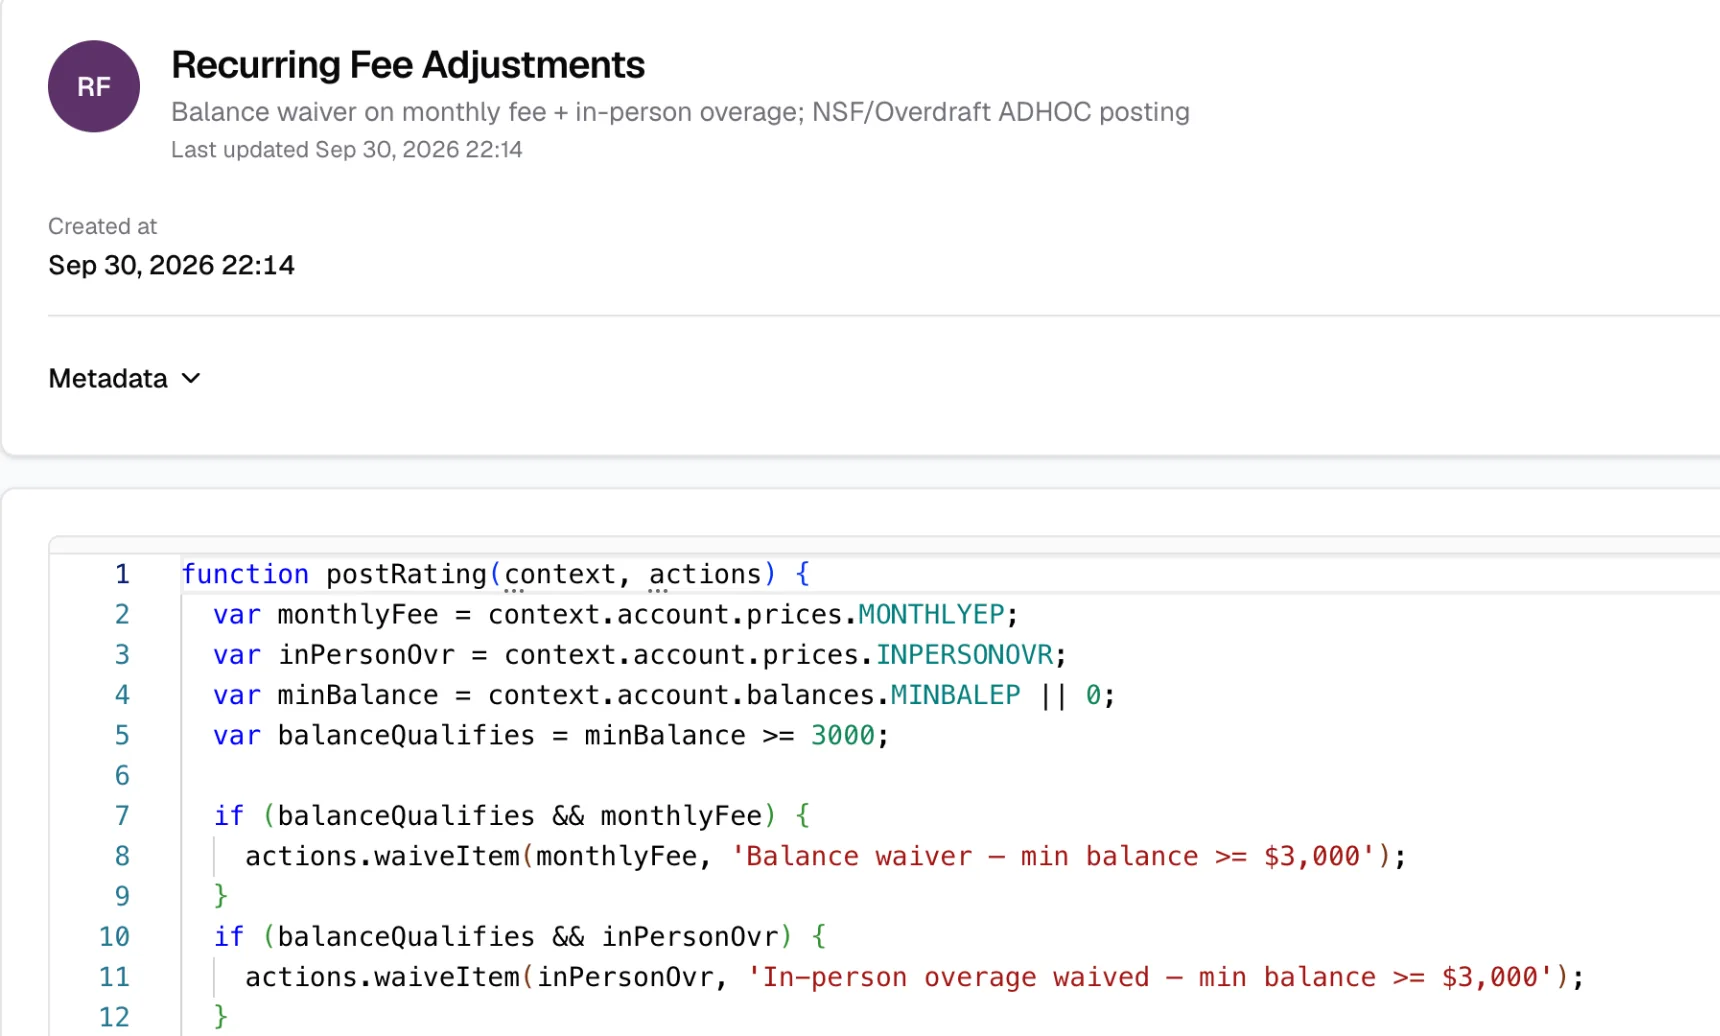Click the 'context' parameter in line 1
The image size is (1720, 1036).
tap(560, 574)
